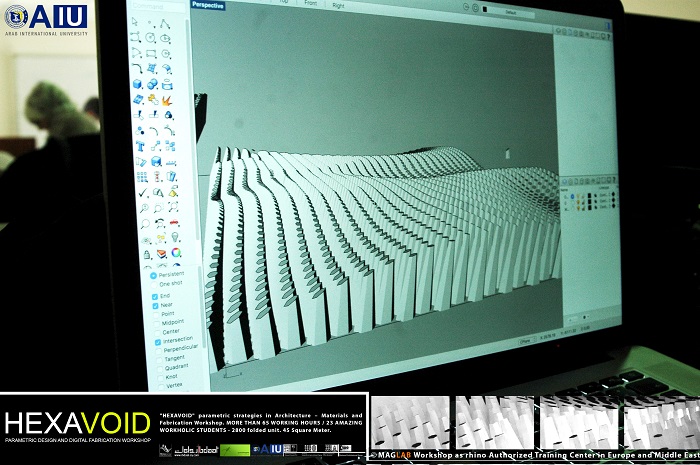Select the Persistent osnap radio button

click(152, 274)
